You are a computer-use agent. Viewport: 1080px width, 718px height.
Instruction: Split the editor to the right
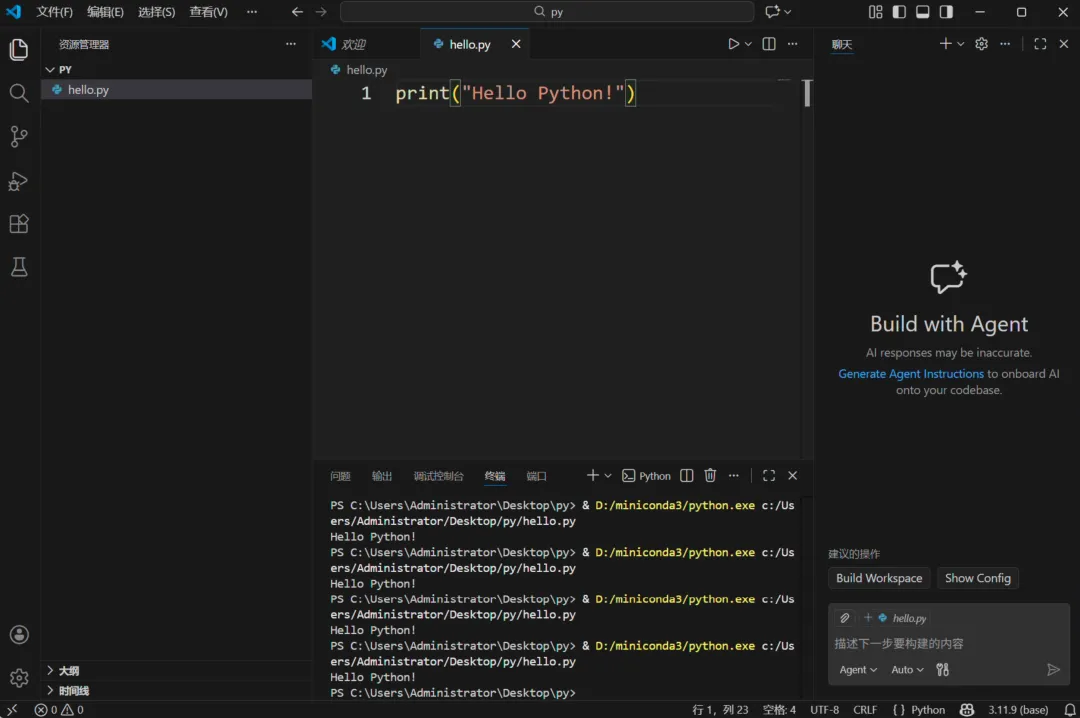(x=769, y=44)
